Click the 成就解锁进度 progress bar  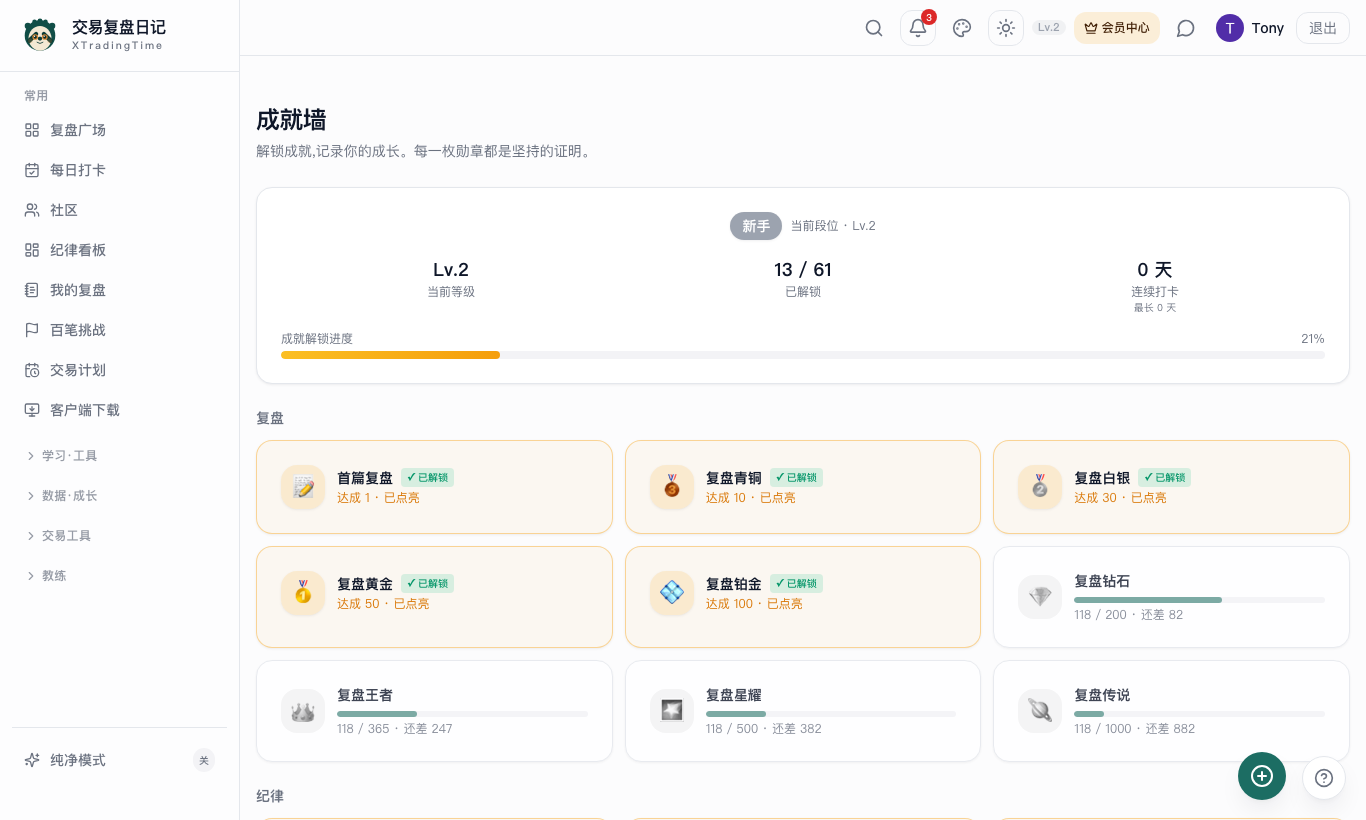pos(803,355)
